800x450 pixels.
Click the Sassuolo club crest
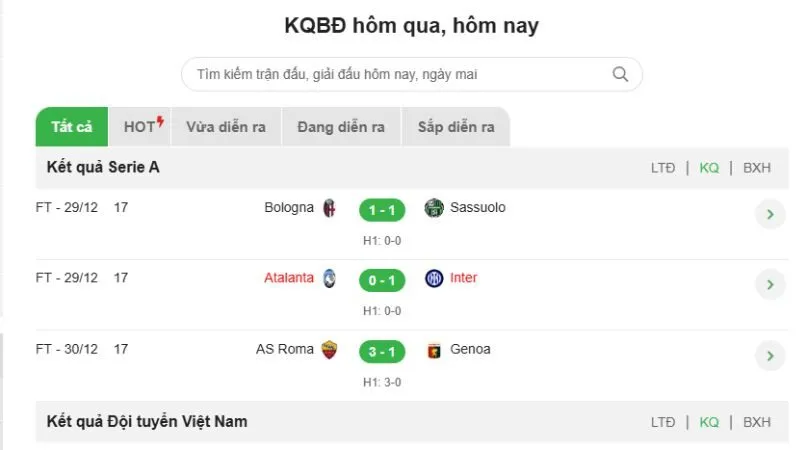tap(433, 208)
